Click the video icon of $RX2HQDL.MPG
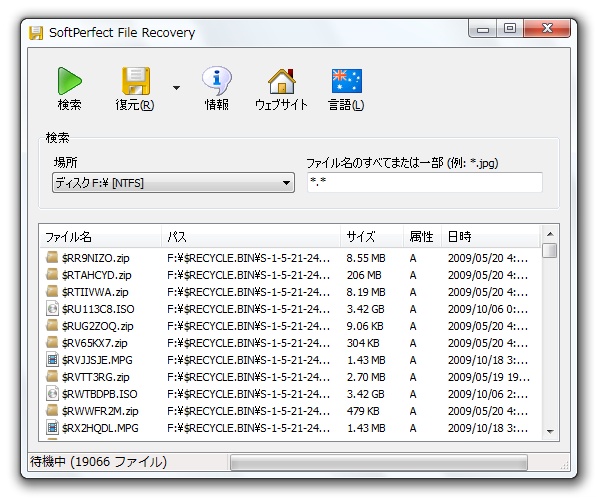The image size is (601, 503). pyautogui.click(x=52, y=427)
